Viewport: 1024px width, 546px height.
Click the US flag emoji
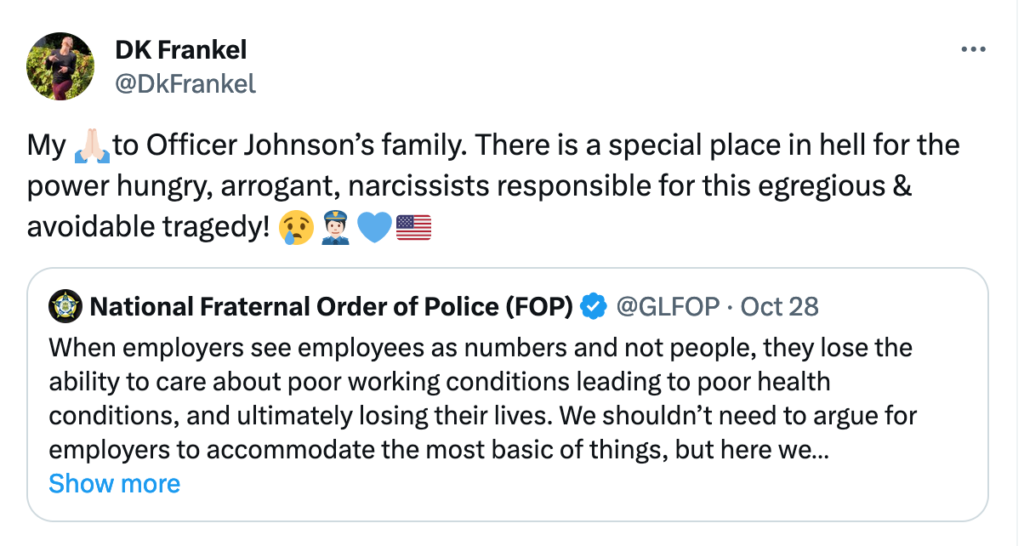click(x=413, y=228)
